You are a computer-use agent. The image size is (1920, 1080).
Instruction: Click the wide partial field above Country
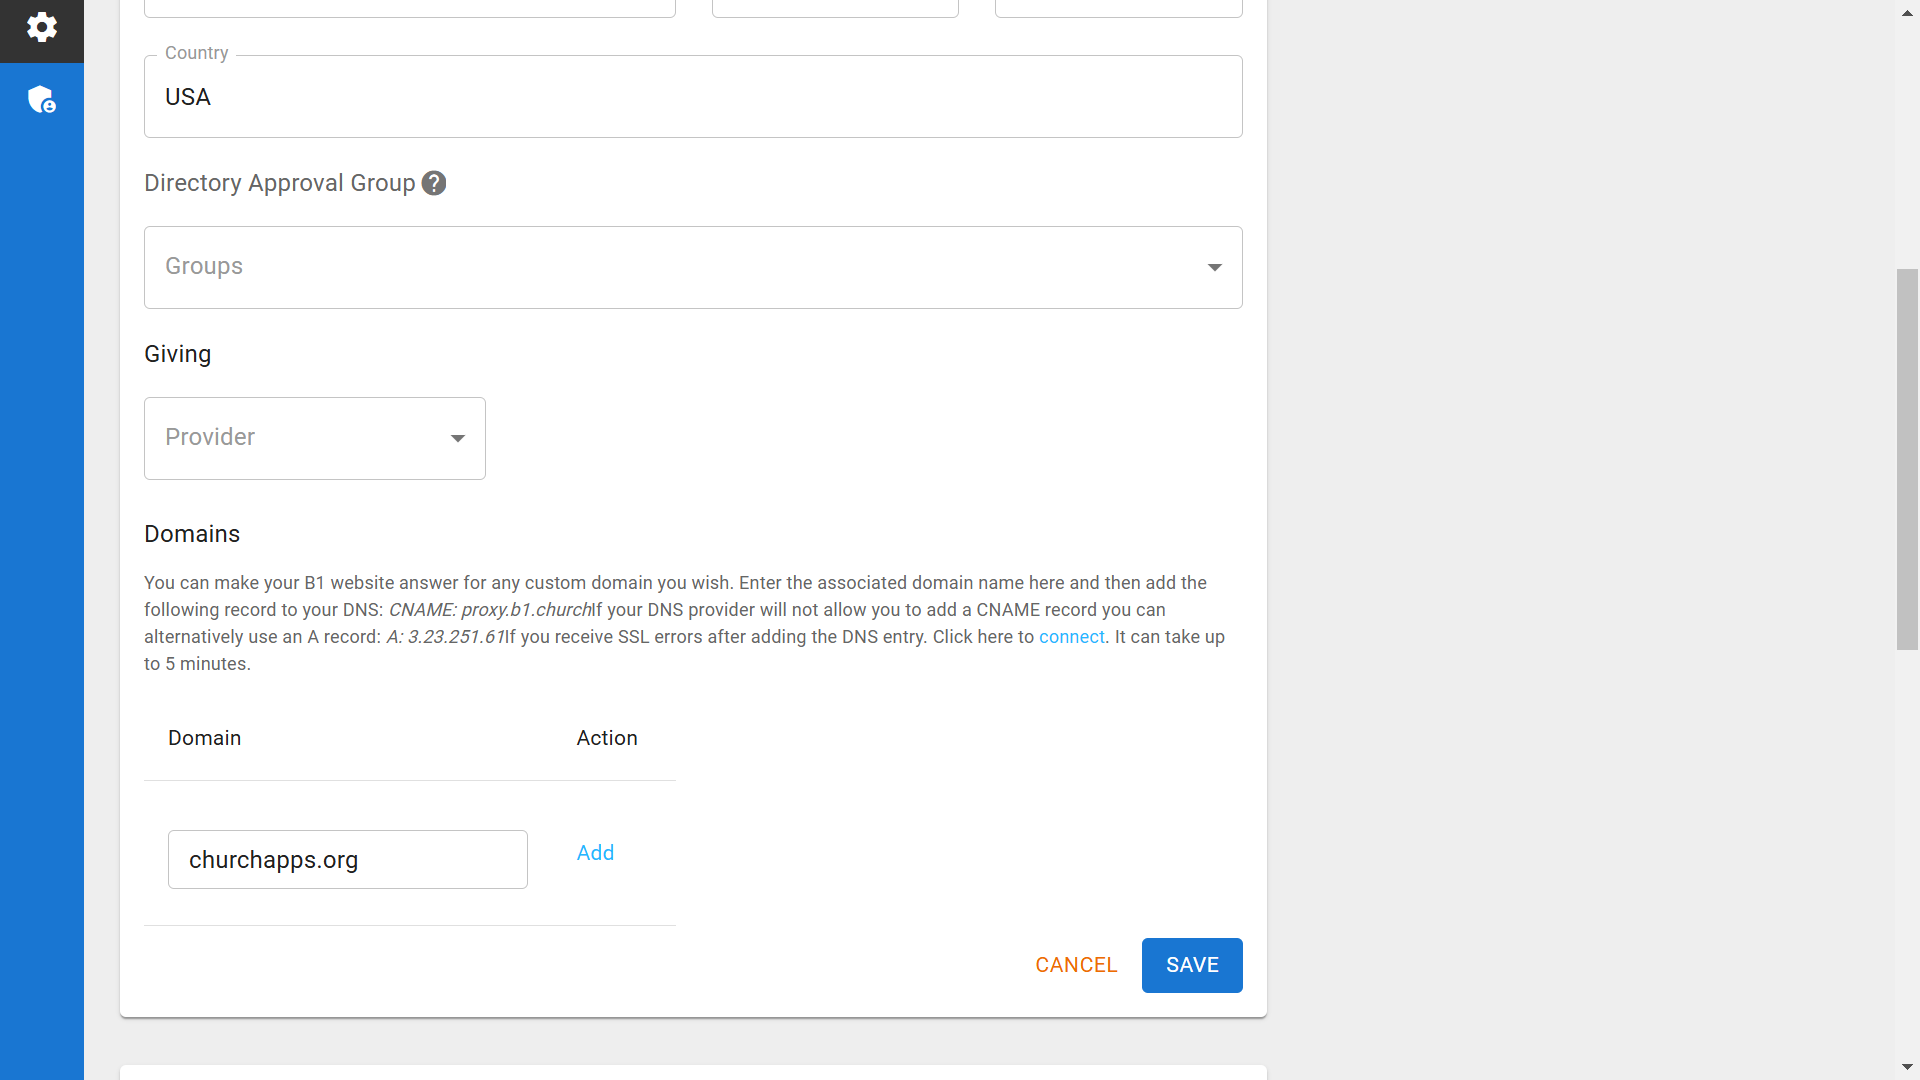(x=409, y=8)
